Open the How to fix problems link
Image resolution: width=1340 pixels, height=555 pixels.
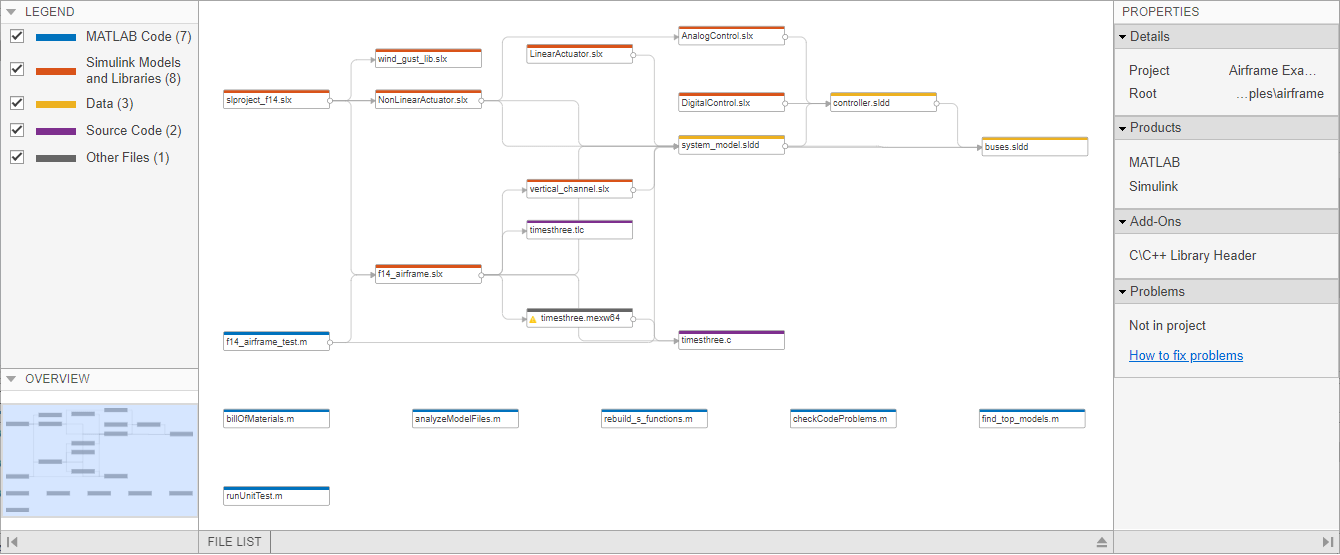point(1186,355)
